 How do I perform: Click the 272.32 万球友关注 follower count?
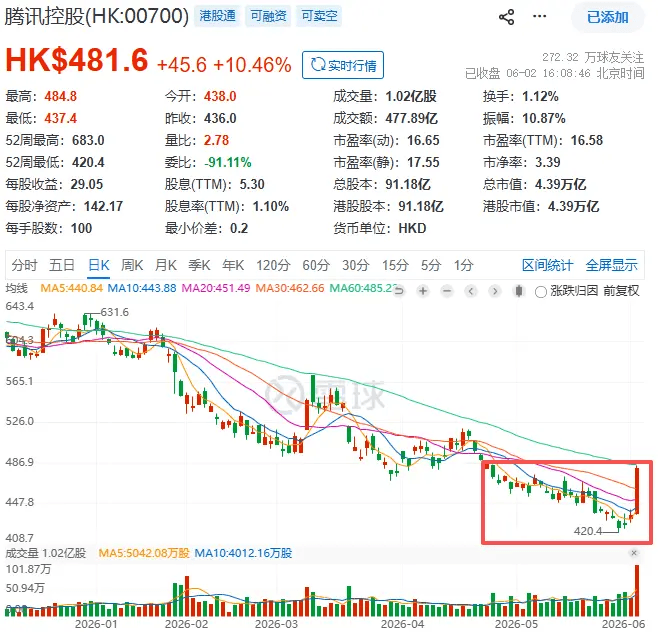[x=593, y=57]
